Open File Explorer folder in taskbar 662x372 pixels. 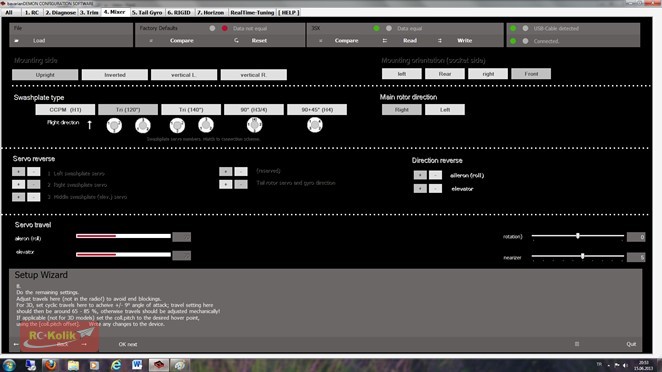tap(73, 365)
